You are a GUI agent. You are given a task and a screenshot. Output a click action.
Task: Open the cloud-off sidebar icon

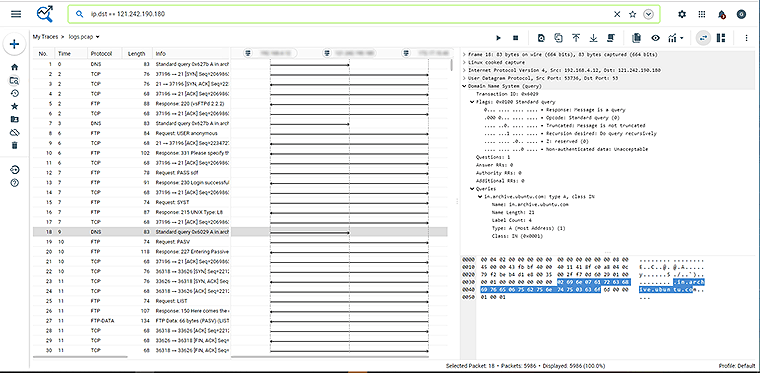15,132
